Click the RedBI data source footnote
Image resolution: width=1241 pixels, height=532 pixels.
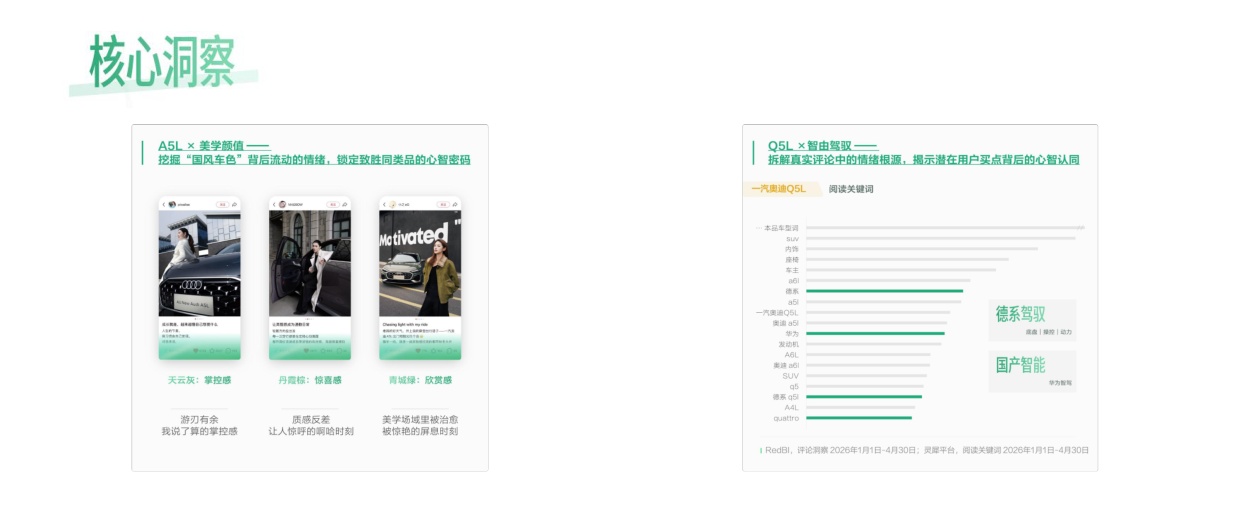[927, 450]
